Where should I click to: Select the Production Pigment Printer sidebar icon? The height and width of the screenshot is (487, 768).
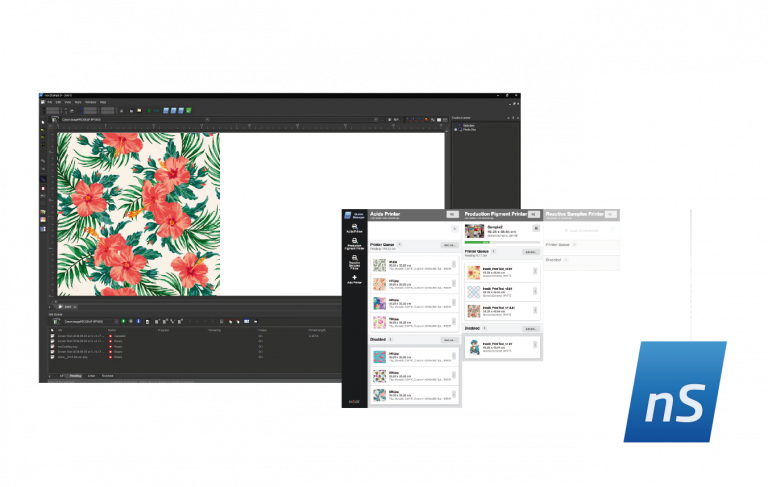(x=354, y=244)
